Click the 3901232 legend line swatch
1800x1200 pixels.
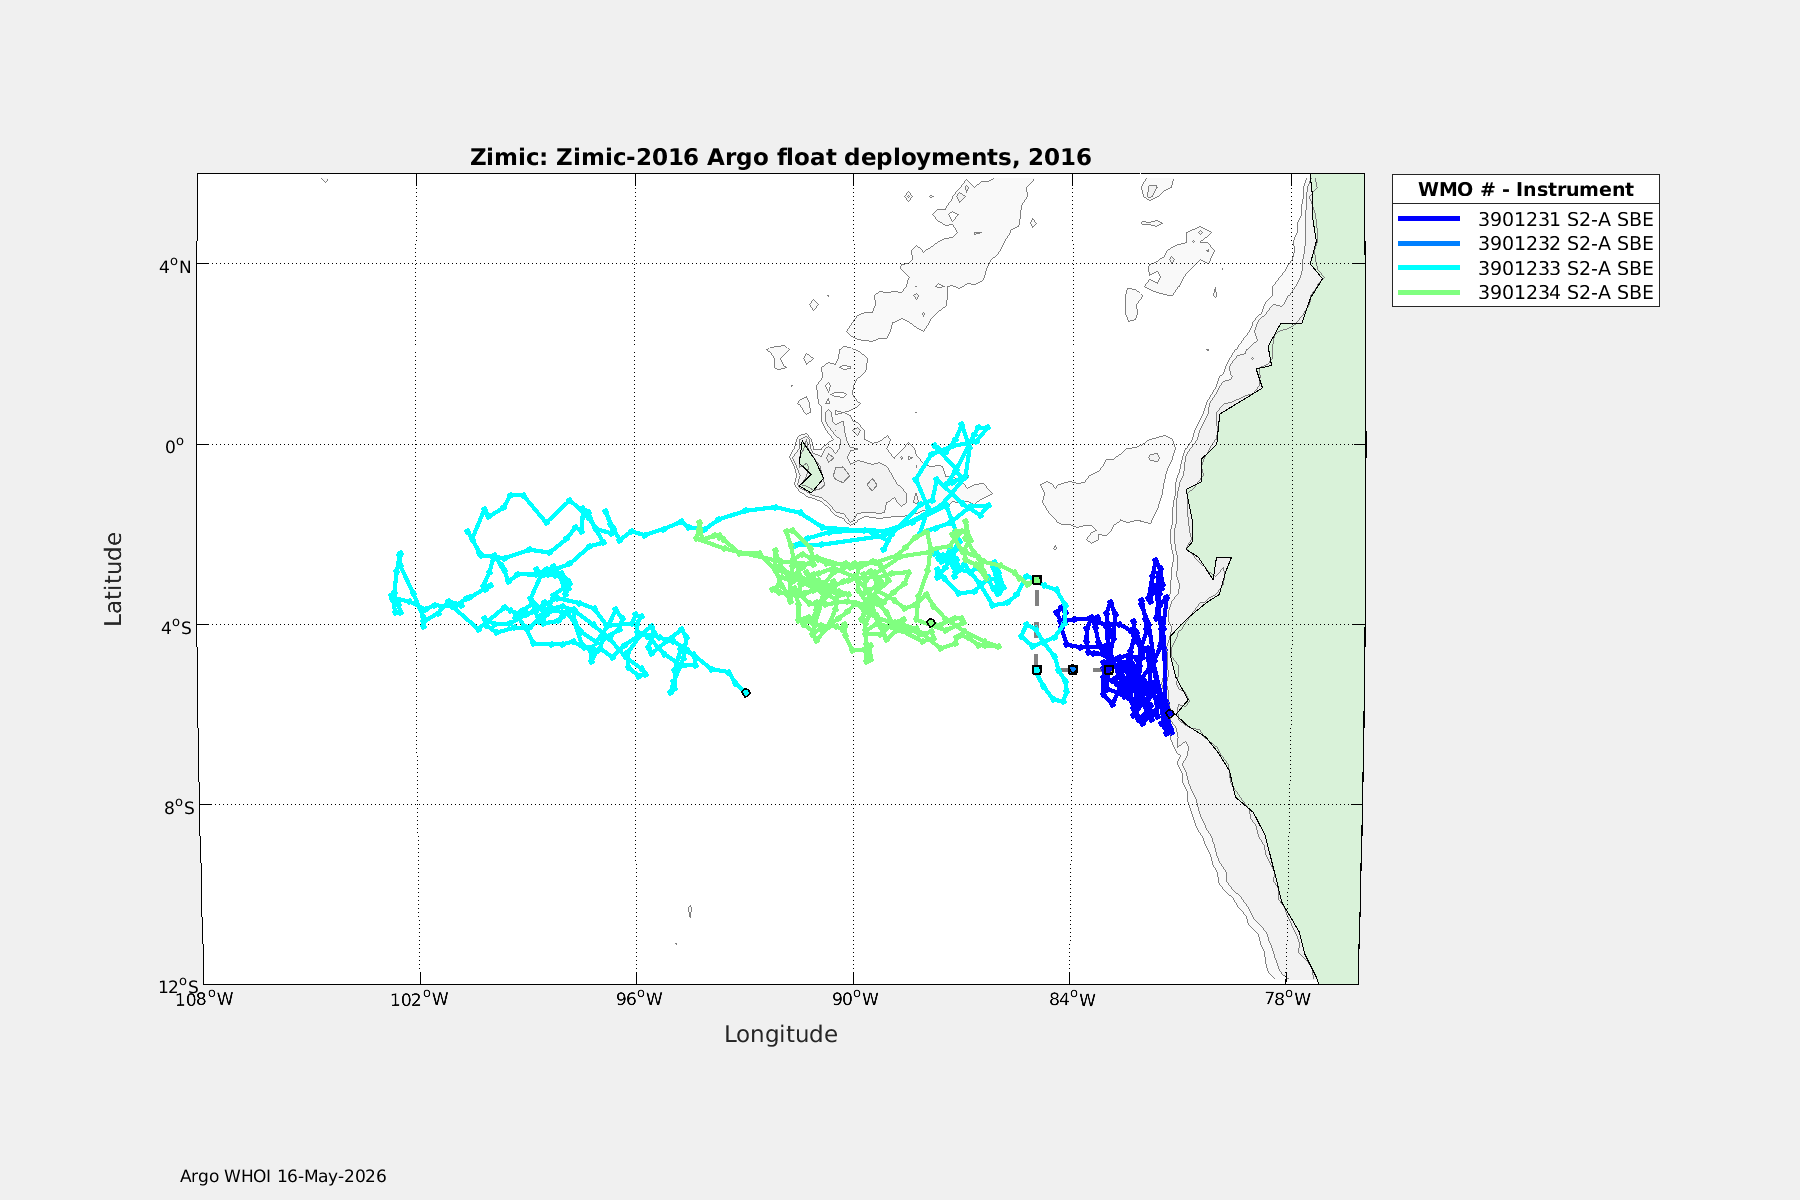click(1429, 244)
